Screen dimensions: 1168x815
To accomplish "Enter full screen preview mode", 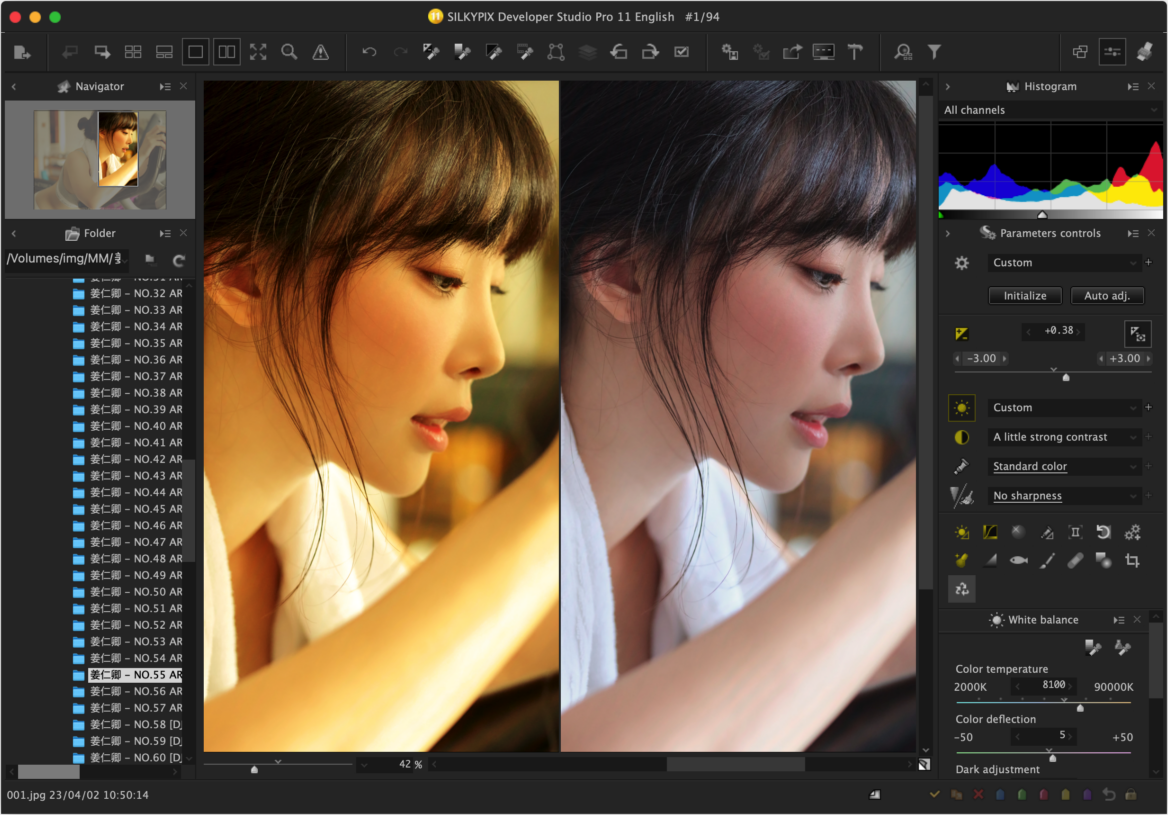I will tap(258, 52).
